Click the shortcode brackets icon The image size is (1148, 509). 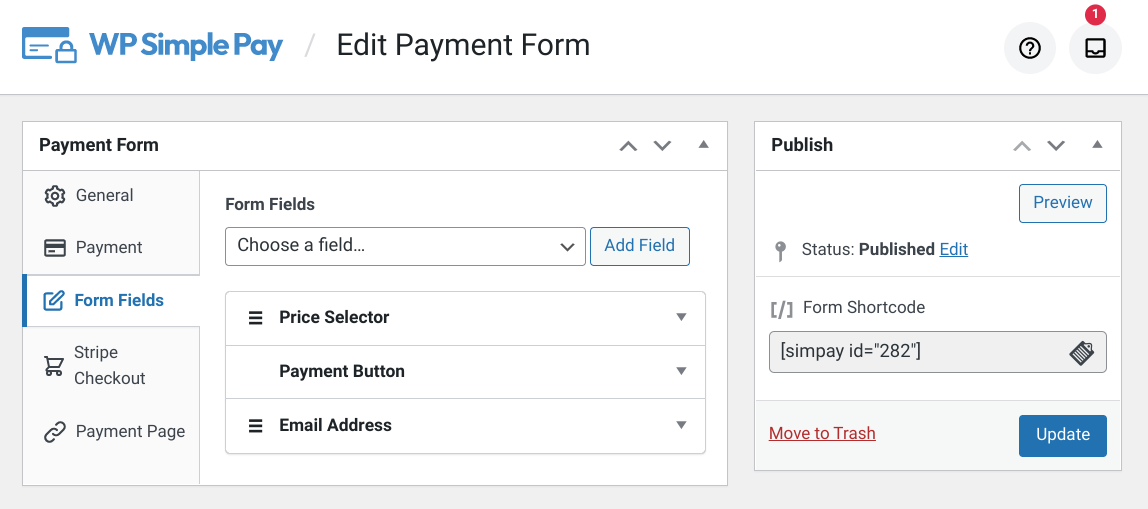(781, 309)
